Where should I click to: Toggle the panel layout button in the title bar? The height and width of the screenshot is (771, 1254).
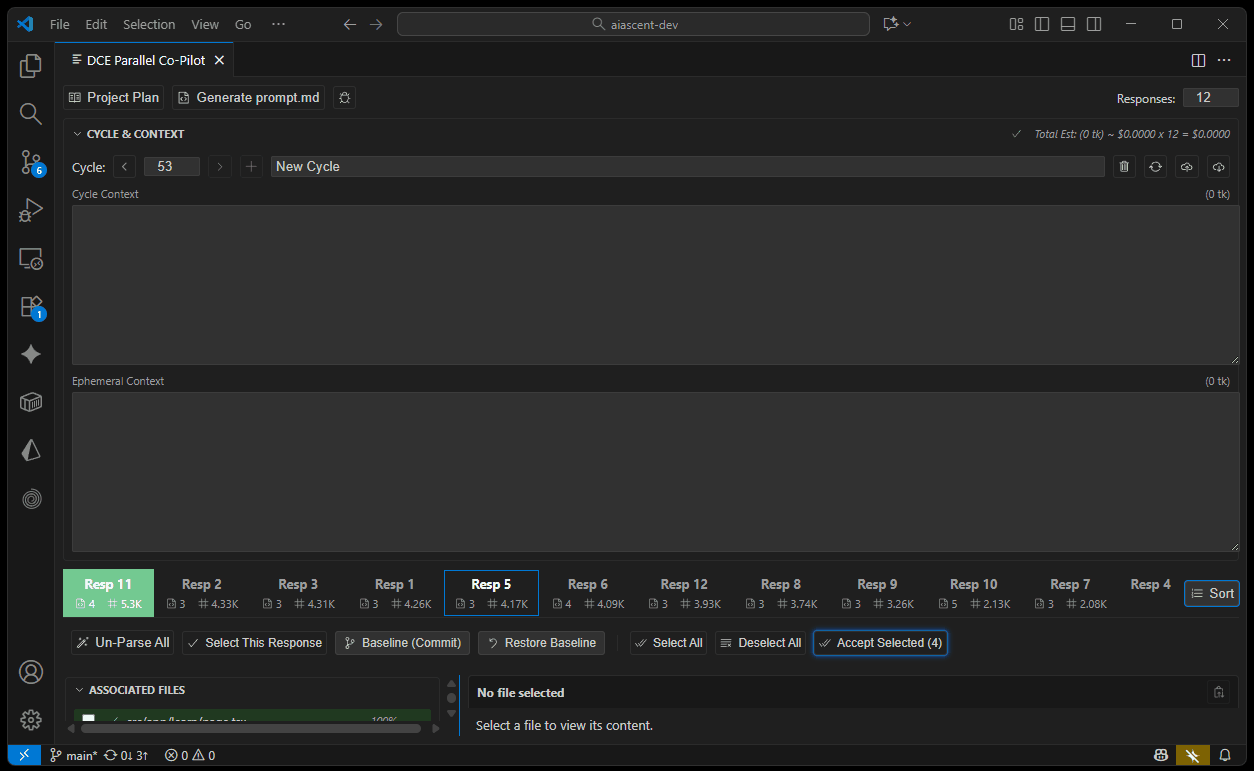coord(1068,24)
